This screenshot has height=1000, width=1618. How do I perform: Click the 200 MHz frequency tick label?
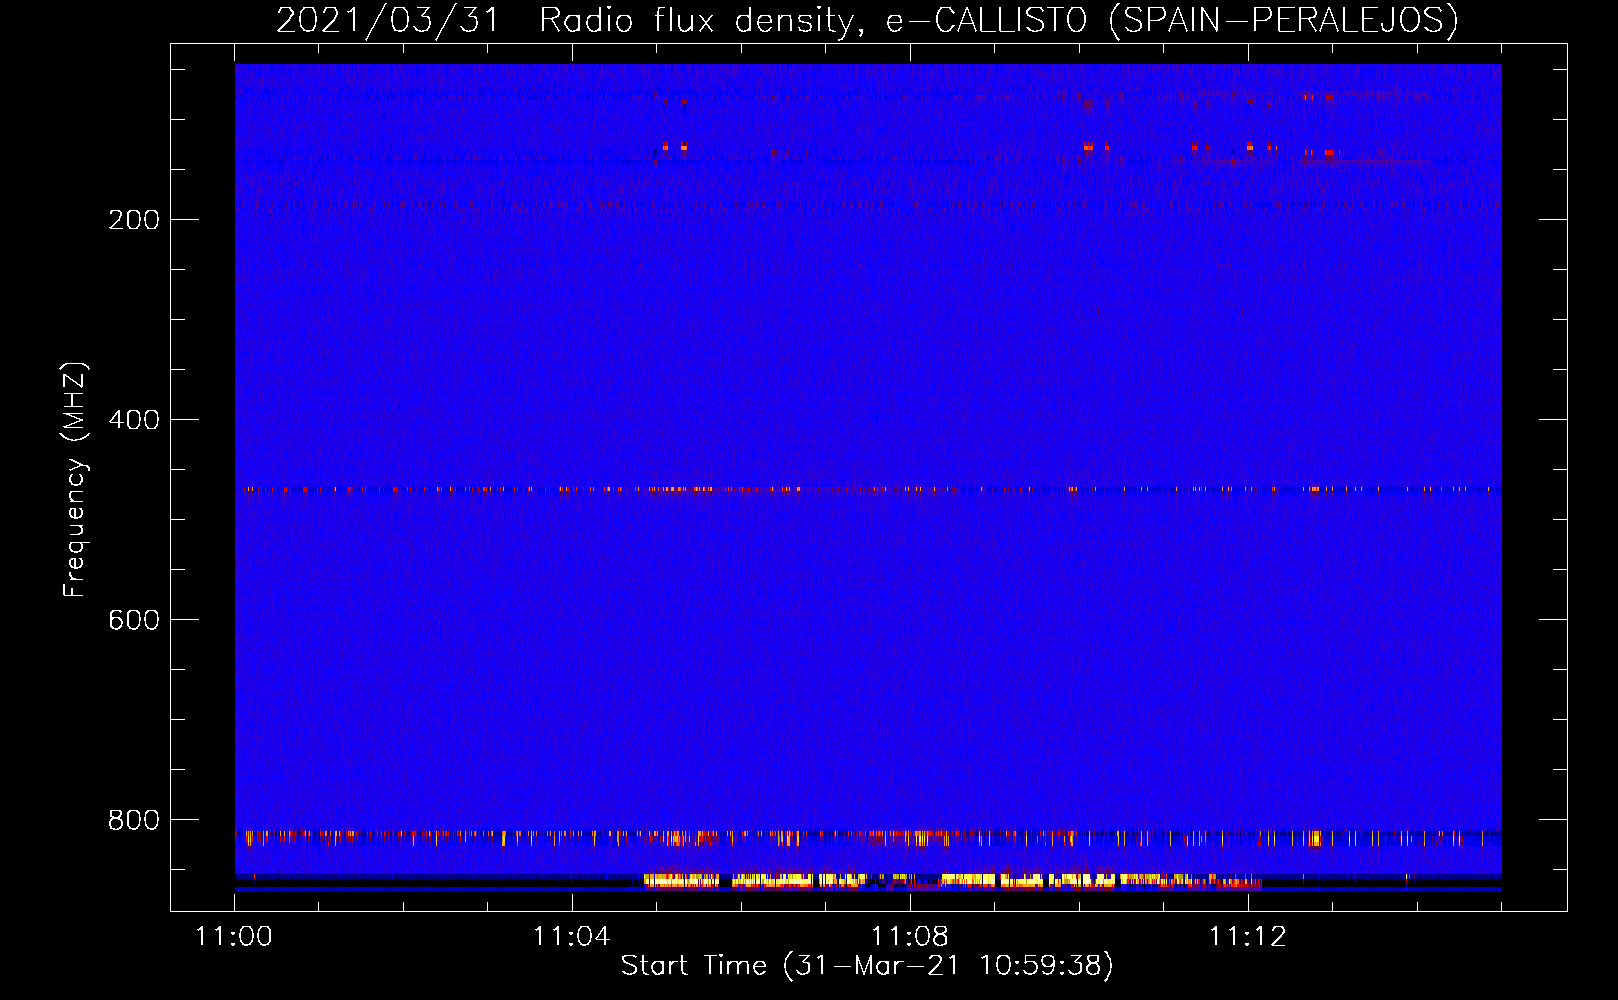pyautogui.click(x=134, y=220)
